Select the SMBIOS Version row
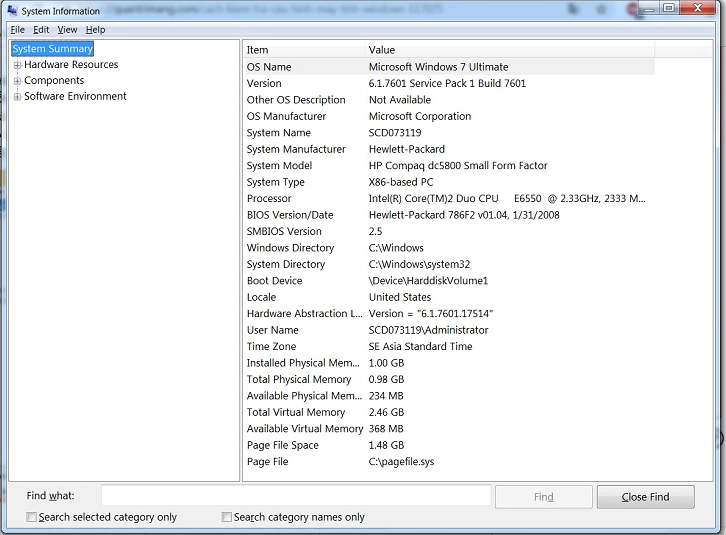The height and width of the screenshot is (535, 726). 449,231
